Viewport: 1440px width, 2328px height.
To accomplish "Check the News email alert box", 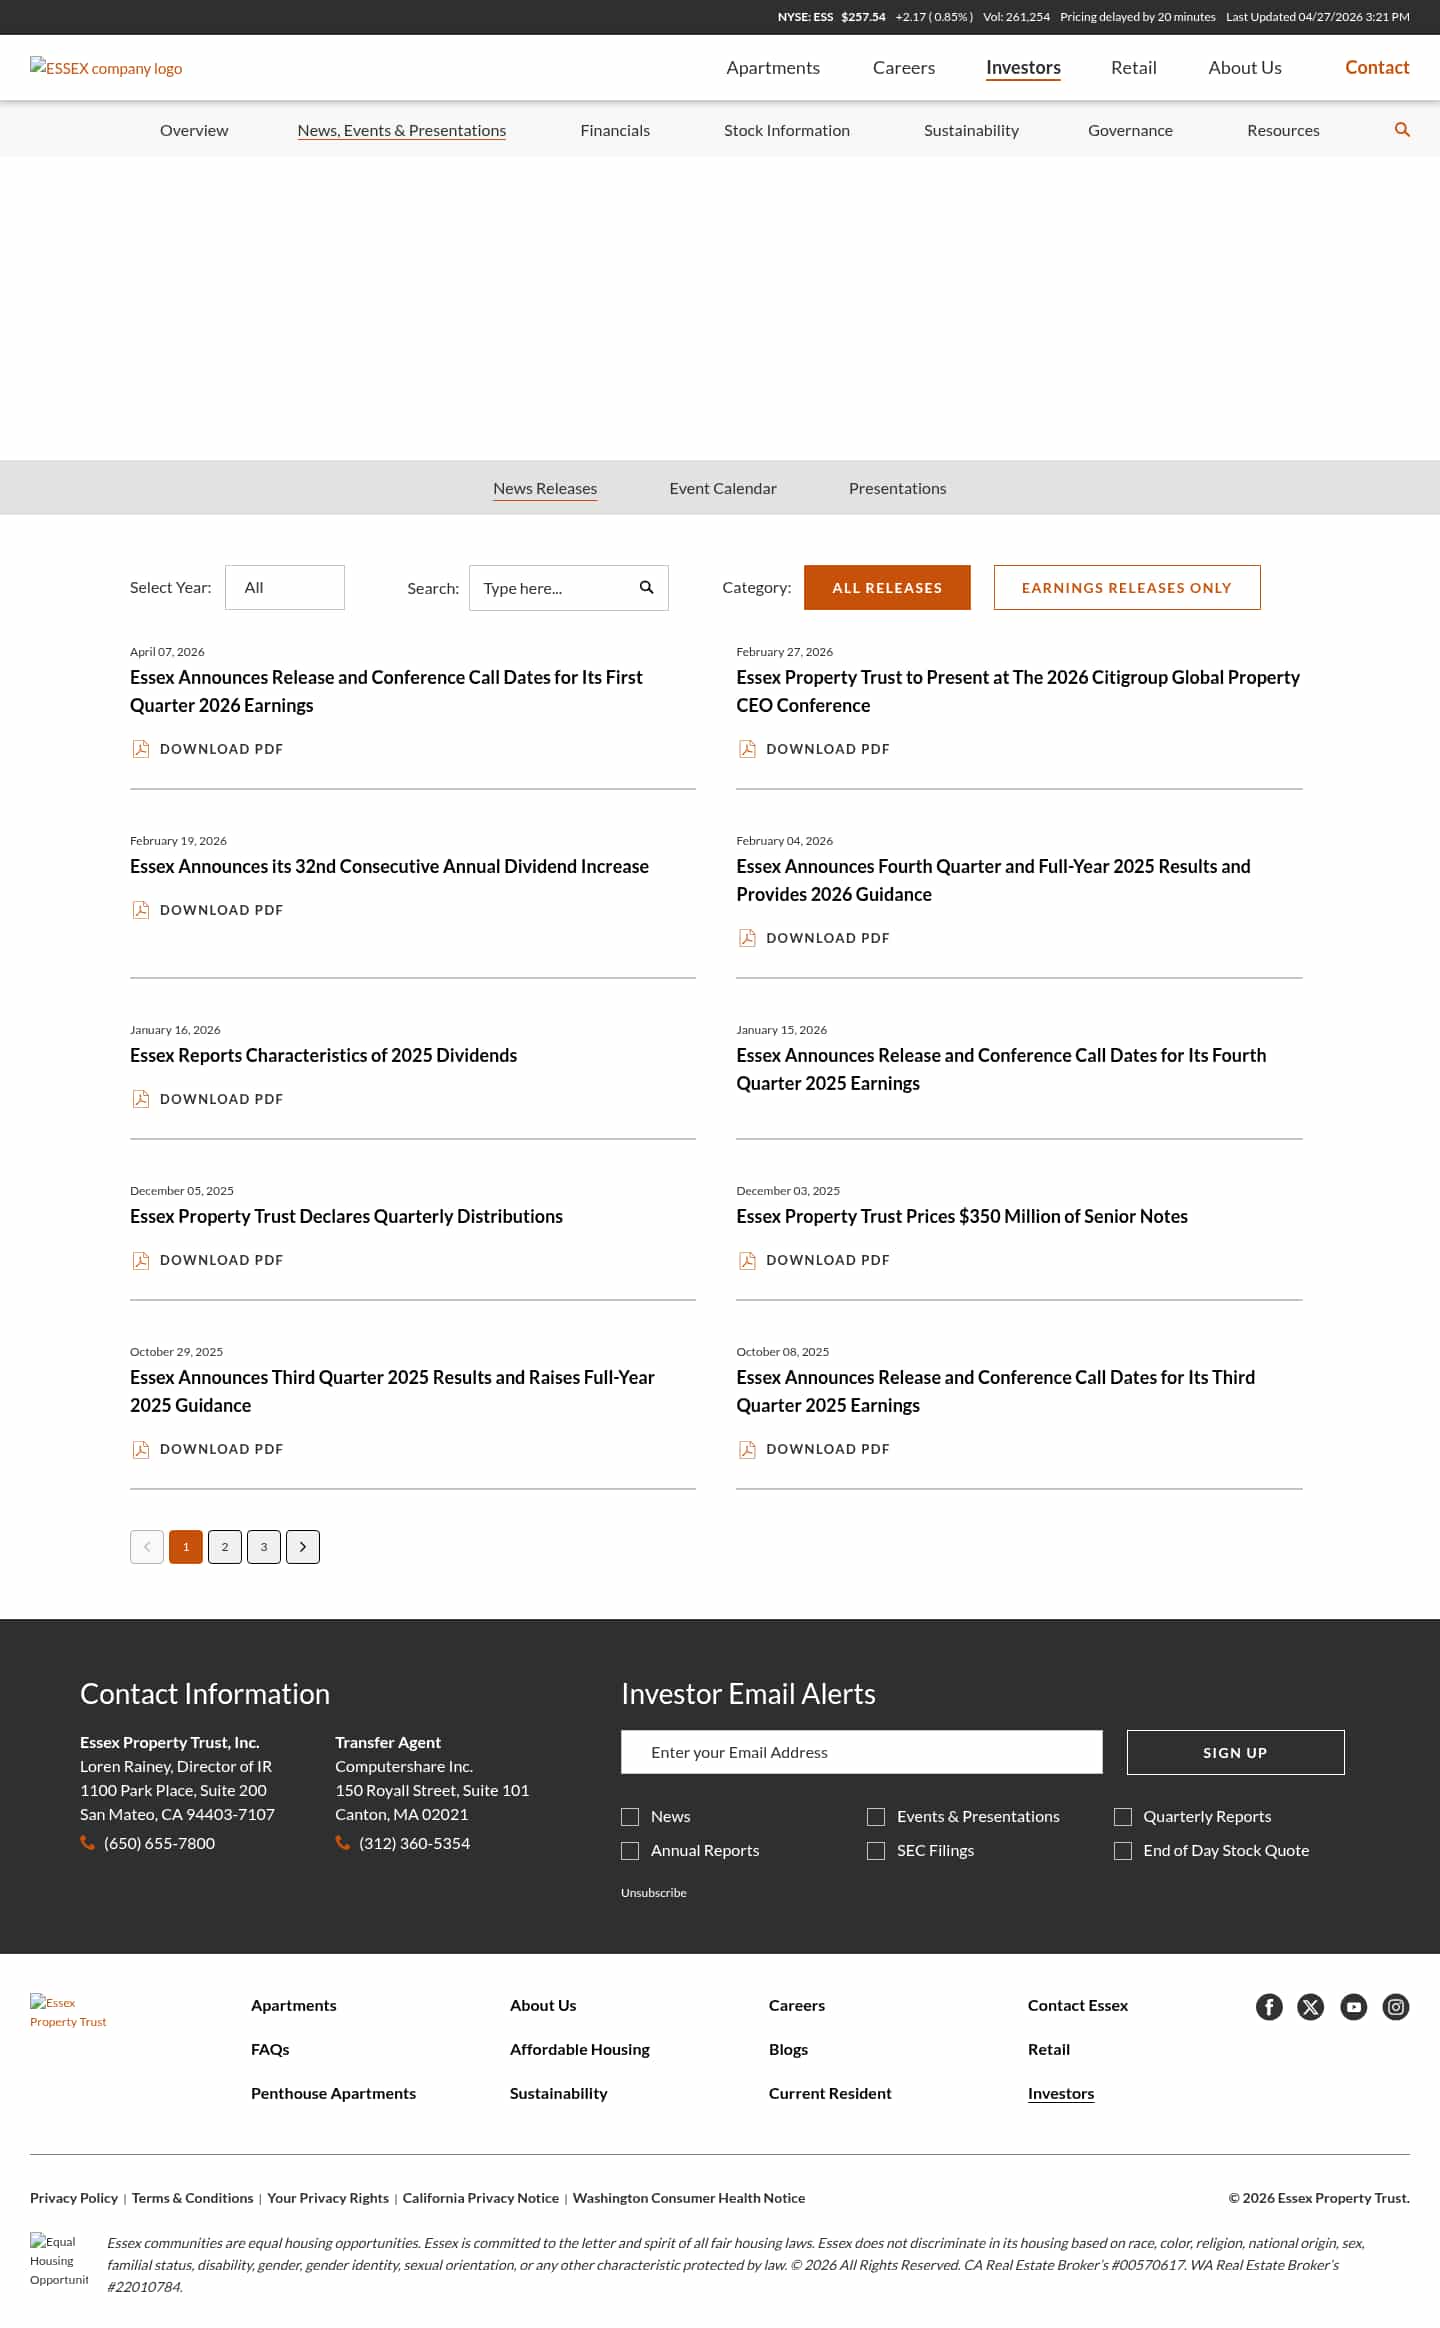I will 630,1817.
